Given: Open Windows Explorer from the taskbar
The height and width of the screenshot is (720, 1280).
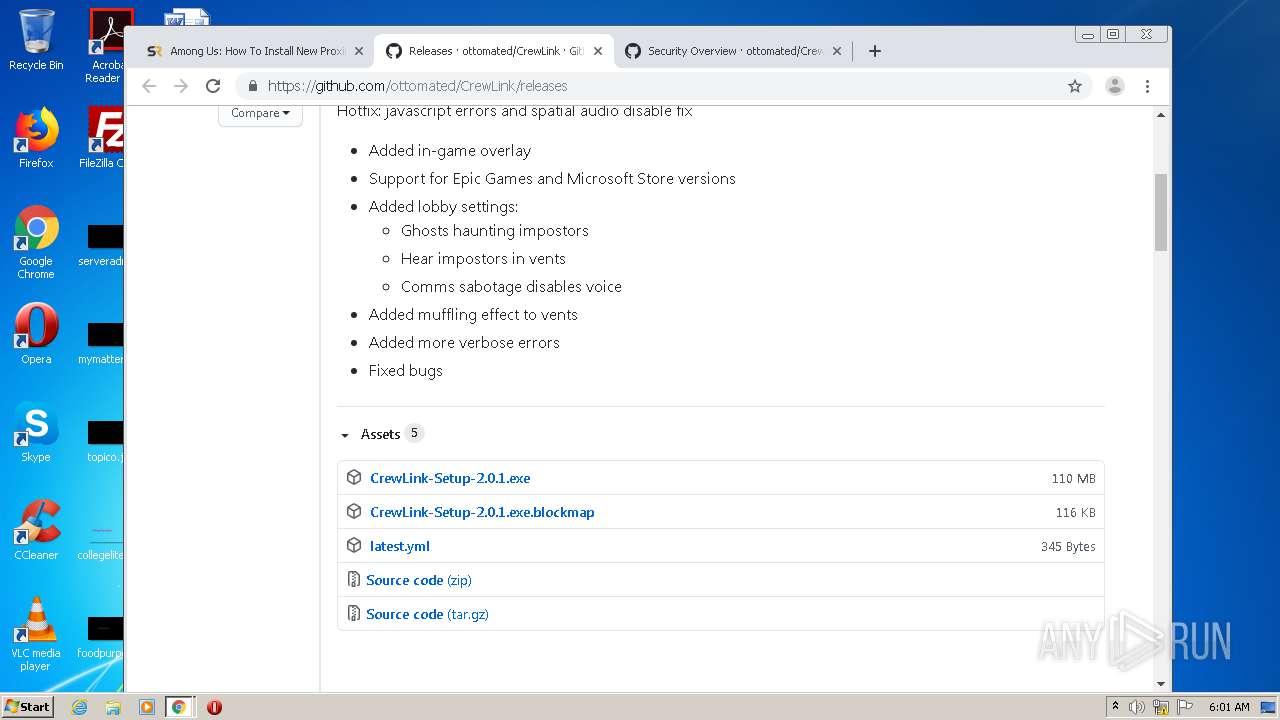Looking at the screenshot, I should 113,707.
